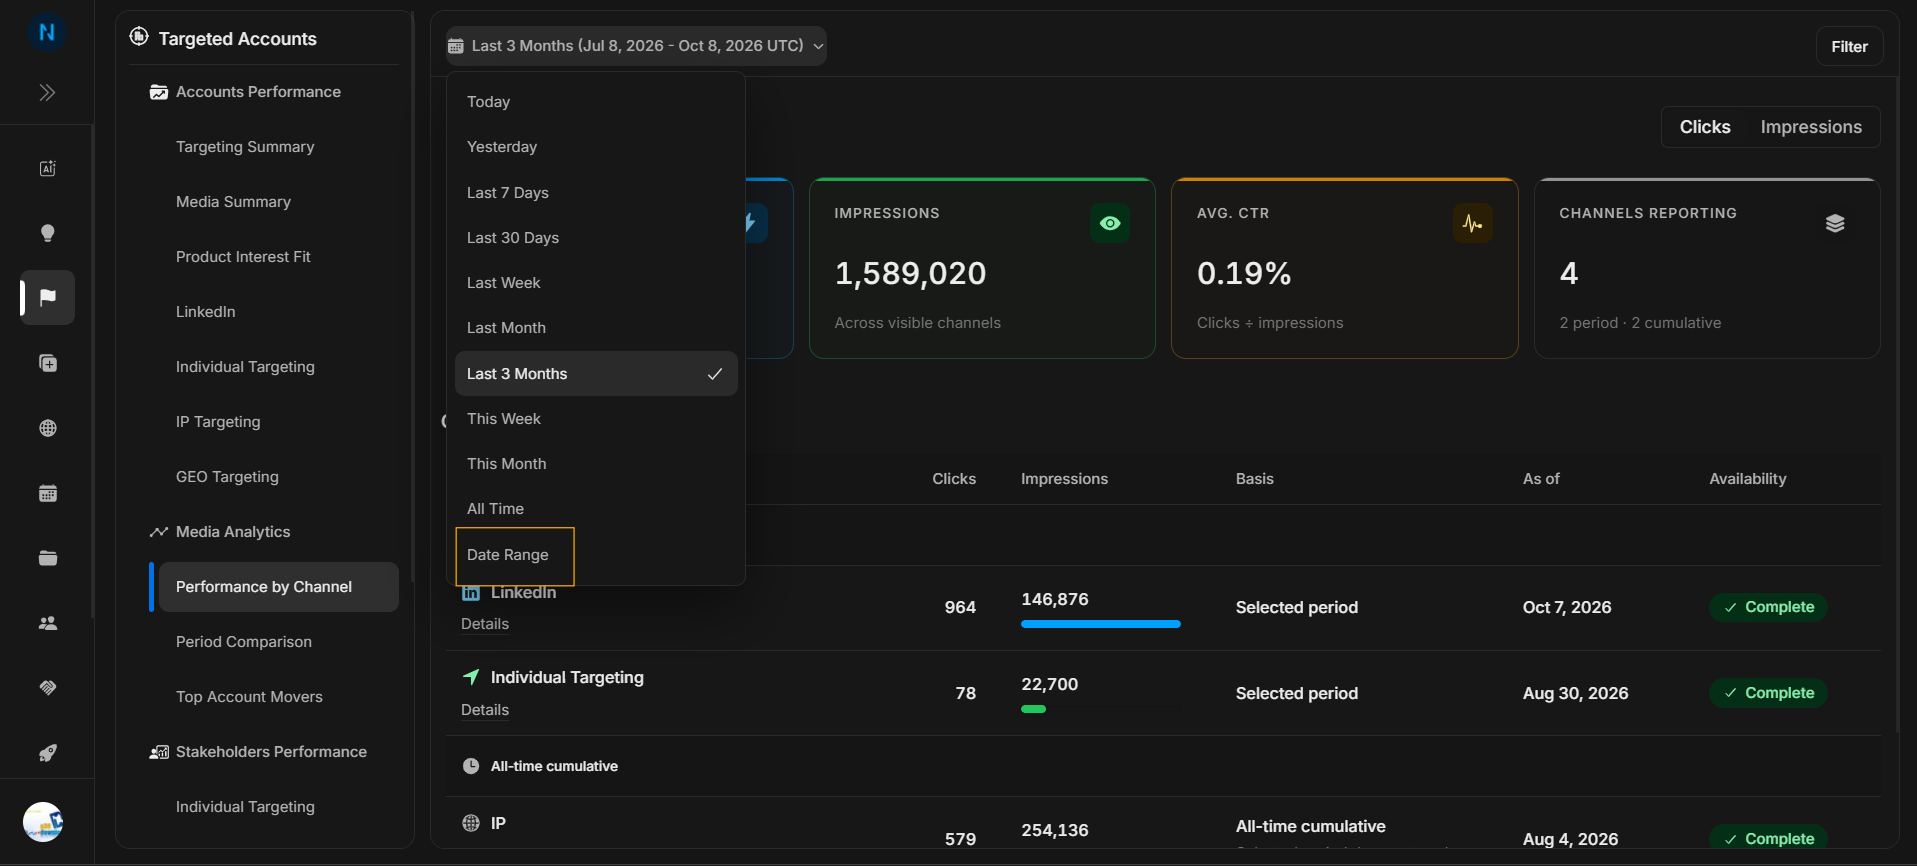Open the AI insights rail icon
Viewport: 1917px width, 866px height.
click(47, 168)
